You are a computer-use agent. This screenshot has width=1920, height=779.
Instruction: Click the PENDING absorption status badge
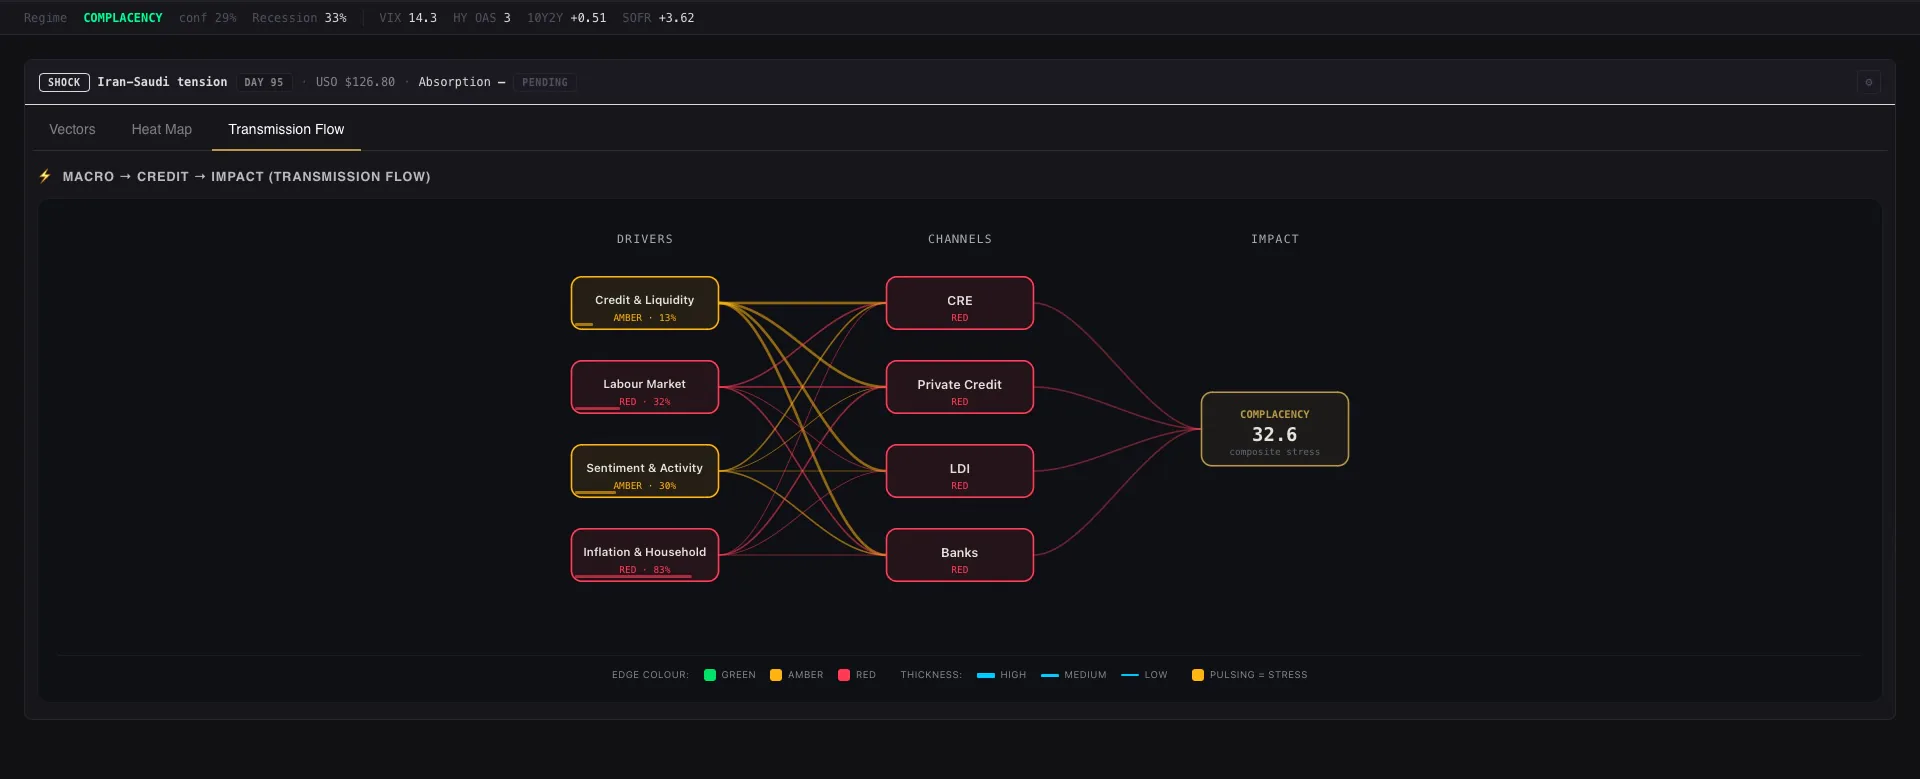[544, 82]
